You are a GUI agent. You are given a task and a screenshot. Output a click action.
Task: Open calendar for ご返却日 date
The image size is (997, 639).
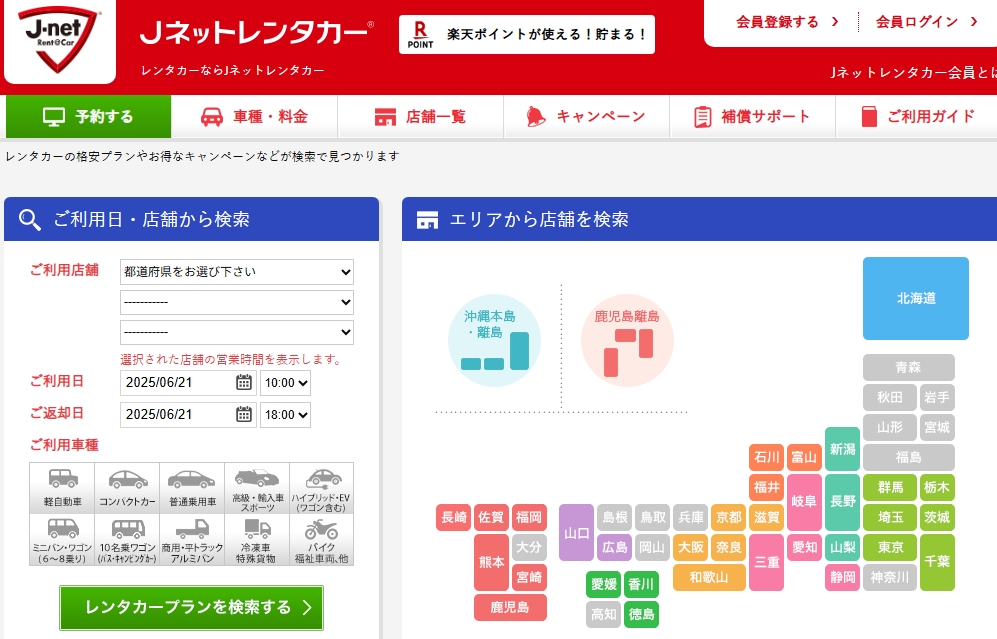(x=244, y=414)
